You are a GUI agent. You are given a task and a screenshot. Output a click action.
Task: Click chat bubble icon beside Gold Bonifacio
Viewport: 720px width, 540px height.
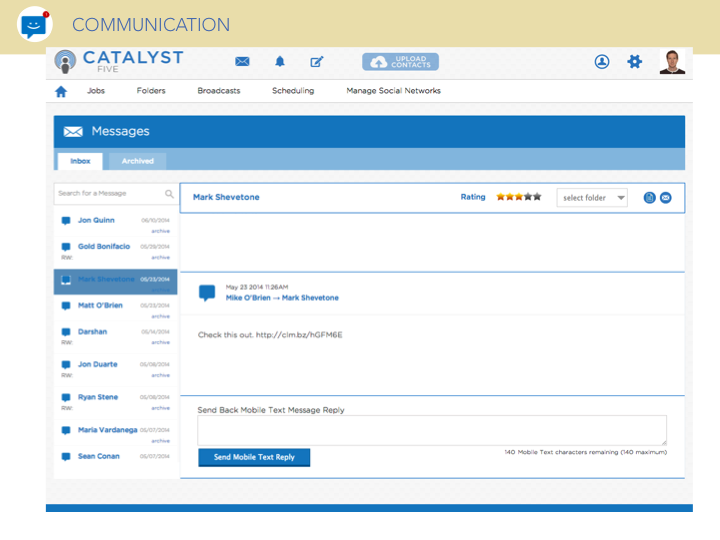coord(66,247)
